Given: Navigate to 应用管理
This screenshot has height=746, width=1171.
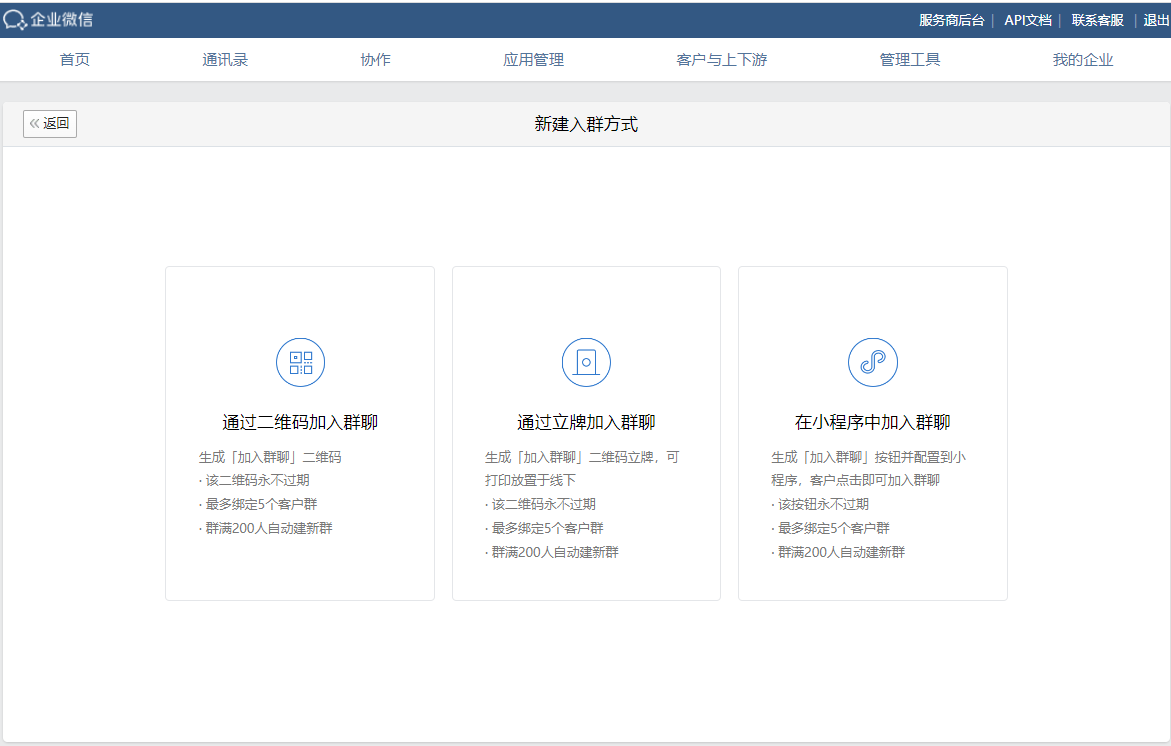Looking at the screenshot, I should [x=533, y=60].
